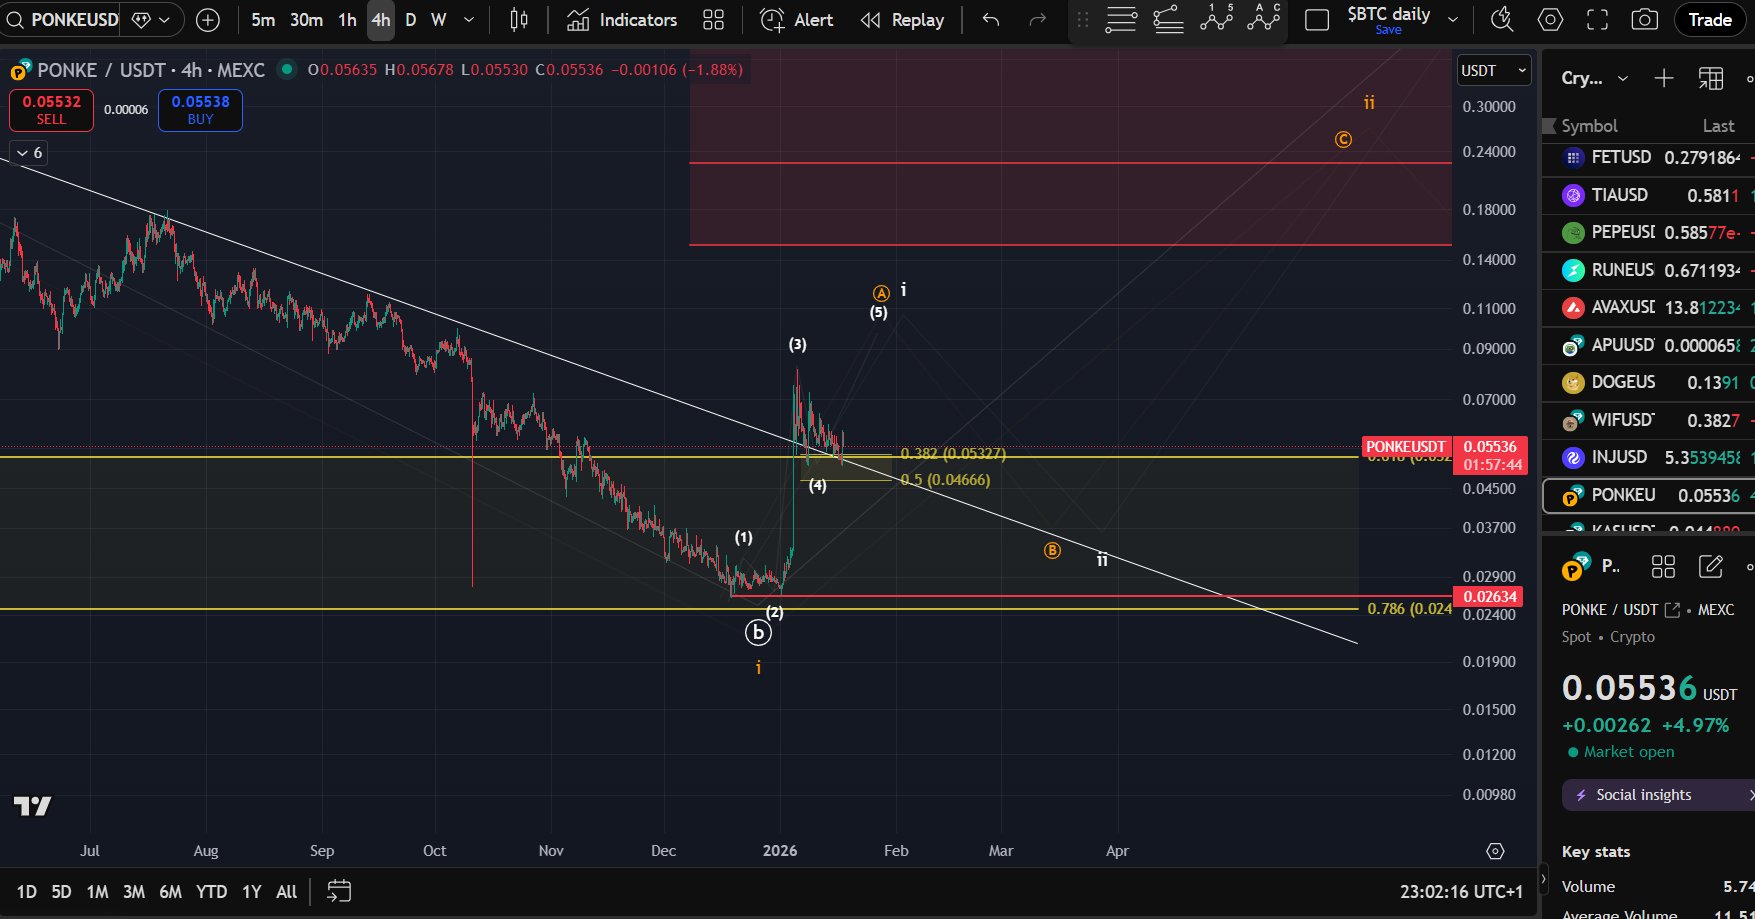This screenshot has width=1755, height=919.
Task: Start bar Replay mode
Action: [902, 20]
